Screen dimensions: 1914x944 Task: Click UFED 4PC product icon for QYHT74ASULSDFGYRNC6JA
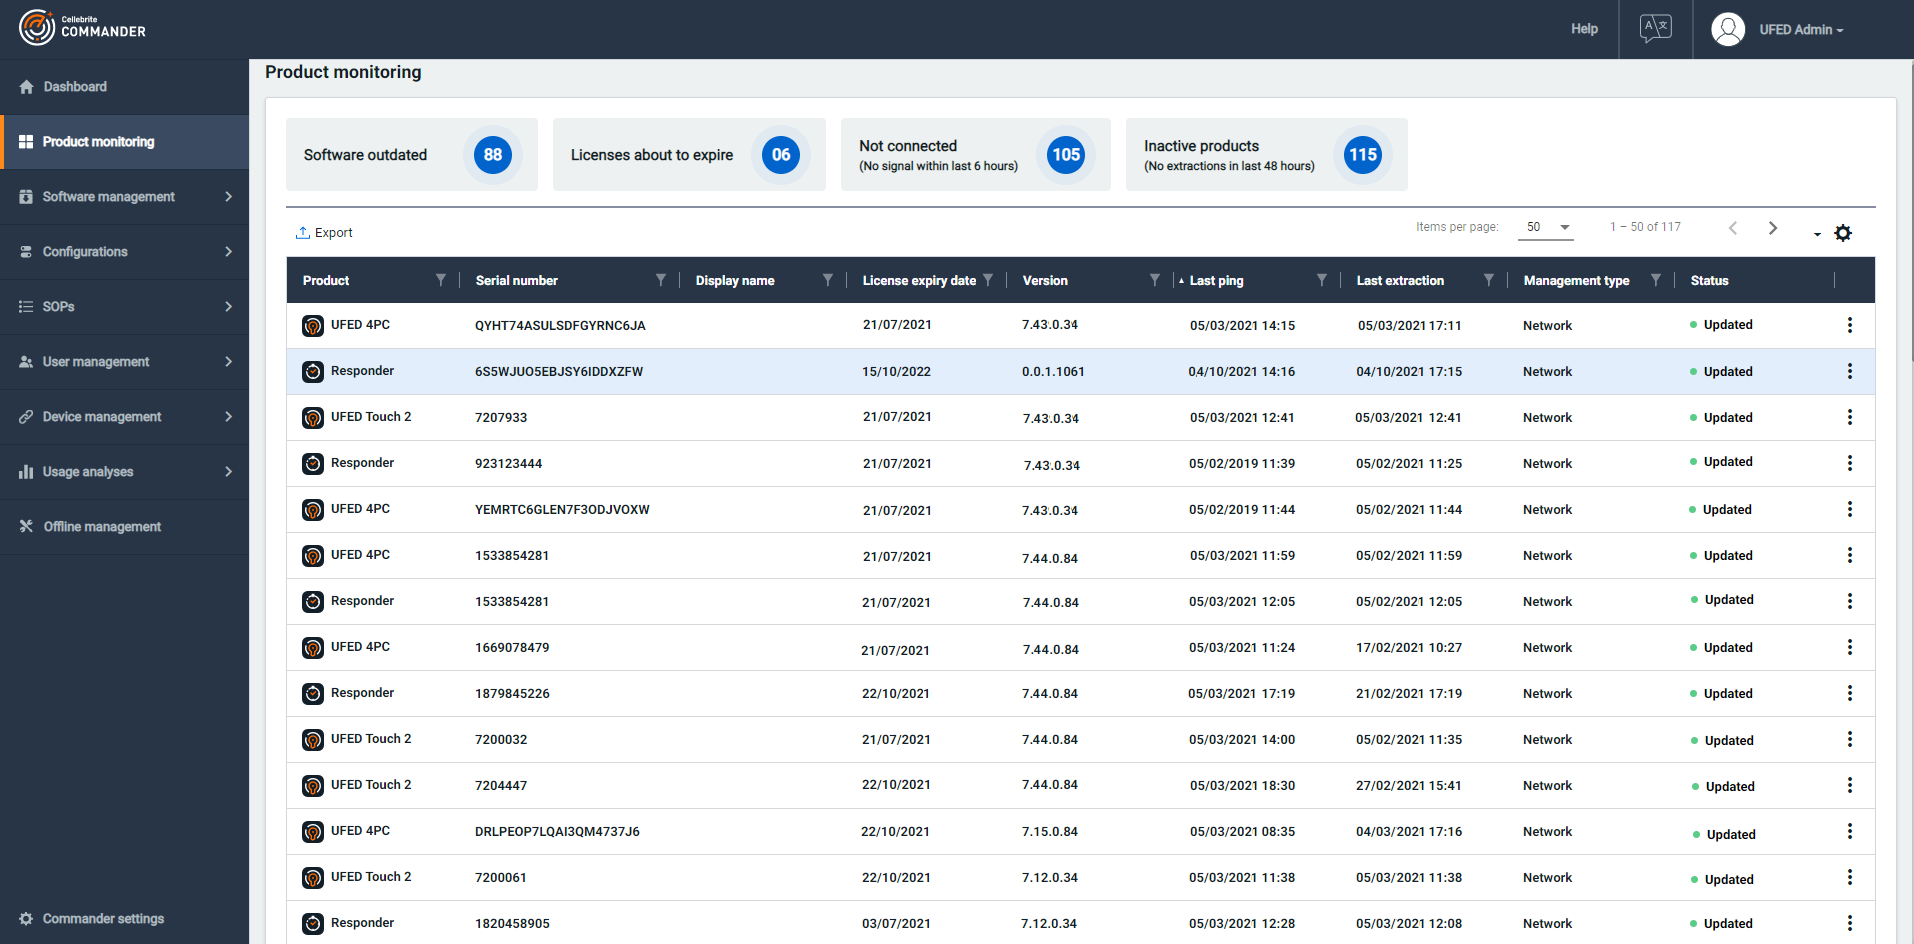click(313, 326)
